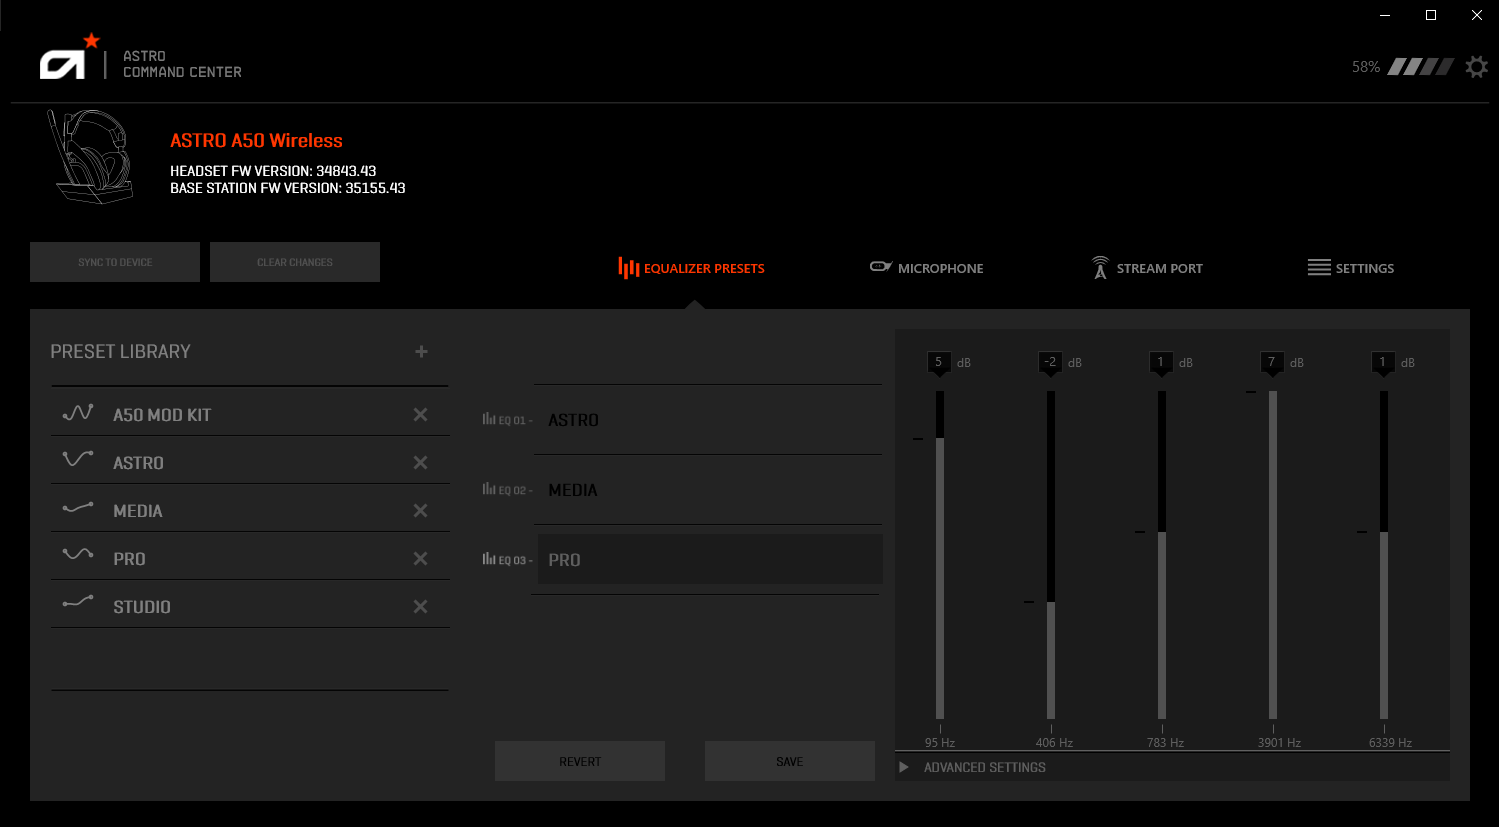Select the PRO preset in the library

tap(130, 558)
